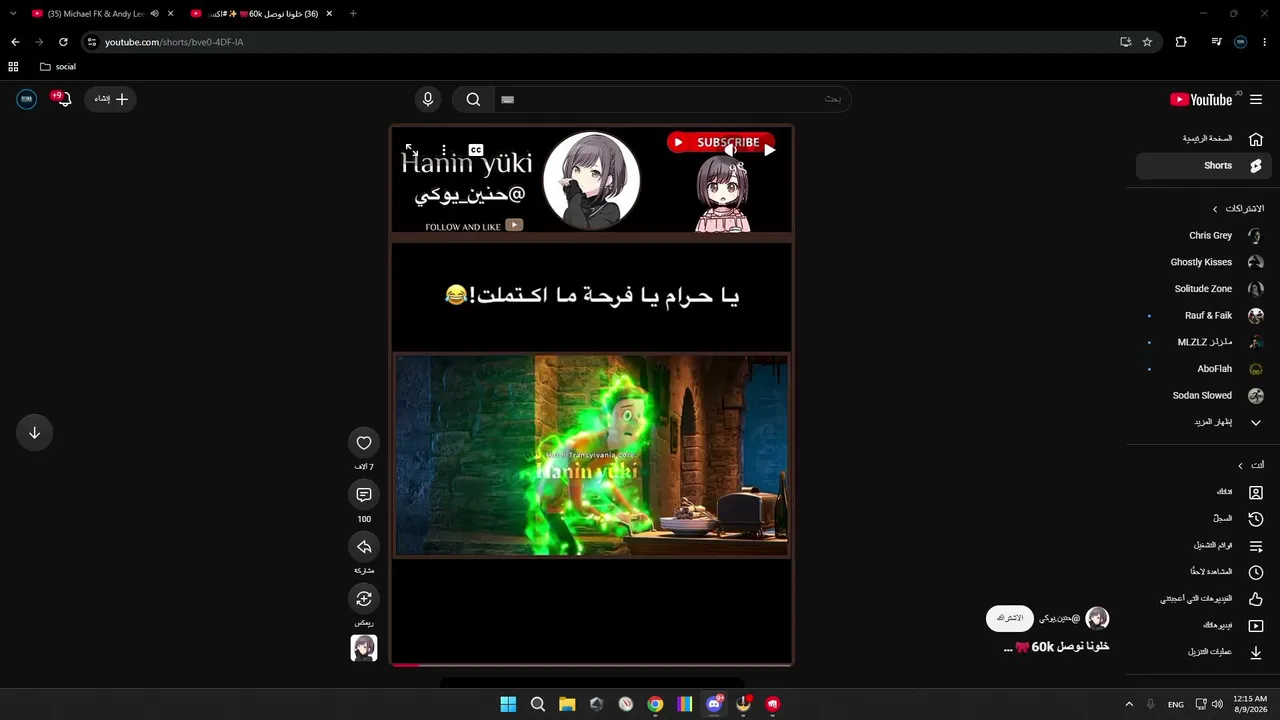Image resolution: width=1280 pixels, height=720 pixels.
Task: Open Rauf & Faik channel
Action: (1204, 316)
